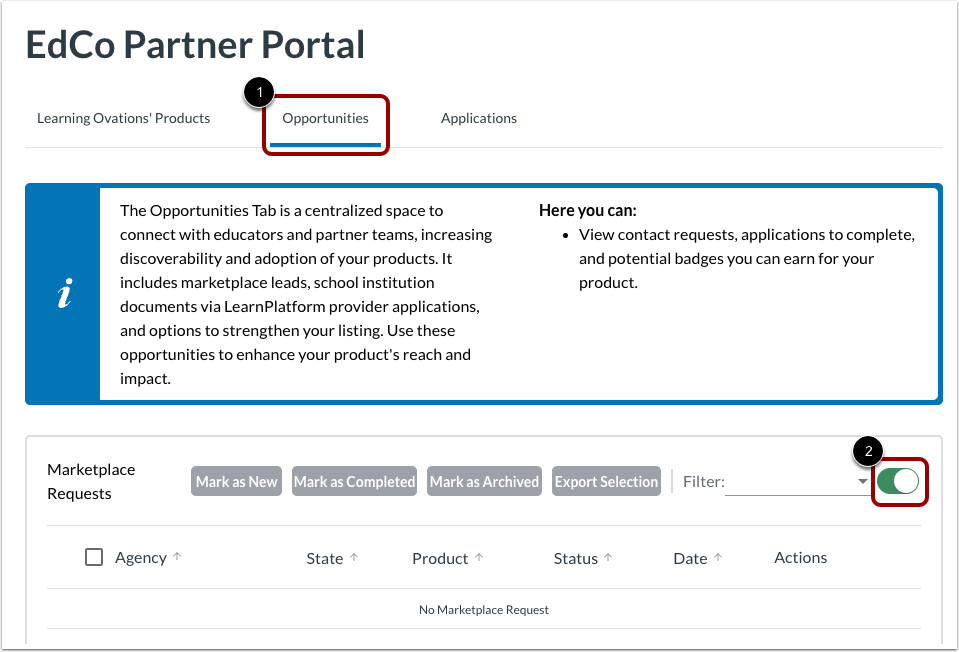Click the Marketplace Requests label
959x652 pixels.
[x=91, y=481]
